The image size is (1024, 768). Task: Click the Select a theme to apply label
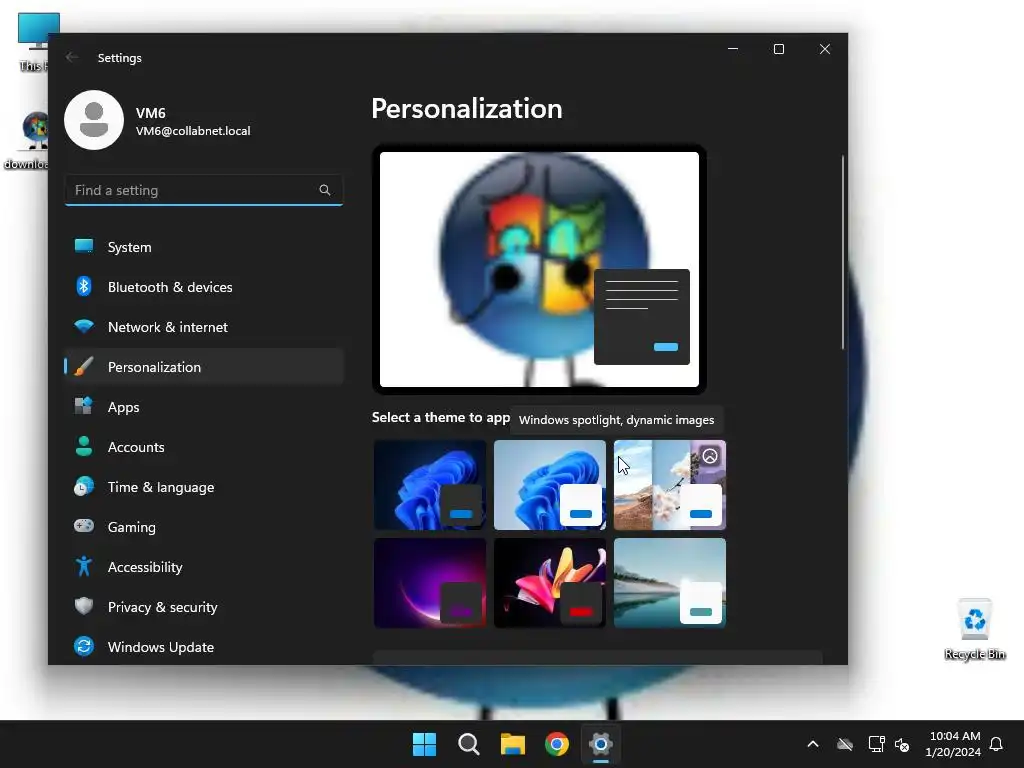pos(441,417)
